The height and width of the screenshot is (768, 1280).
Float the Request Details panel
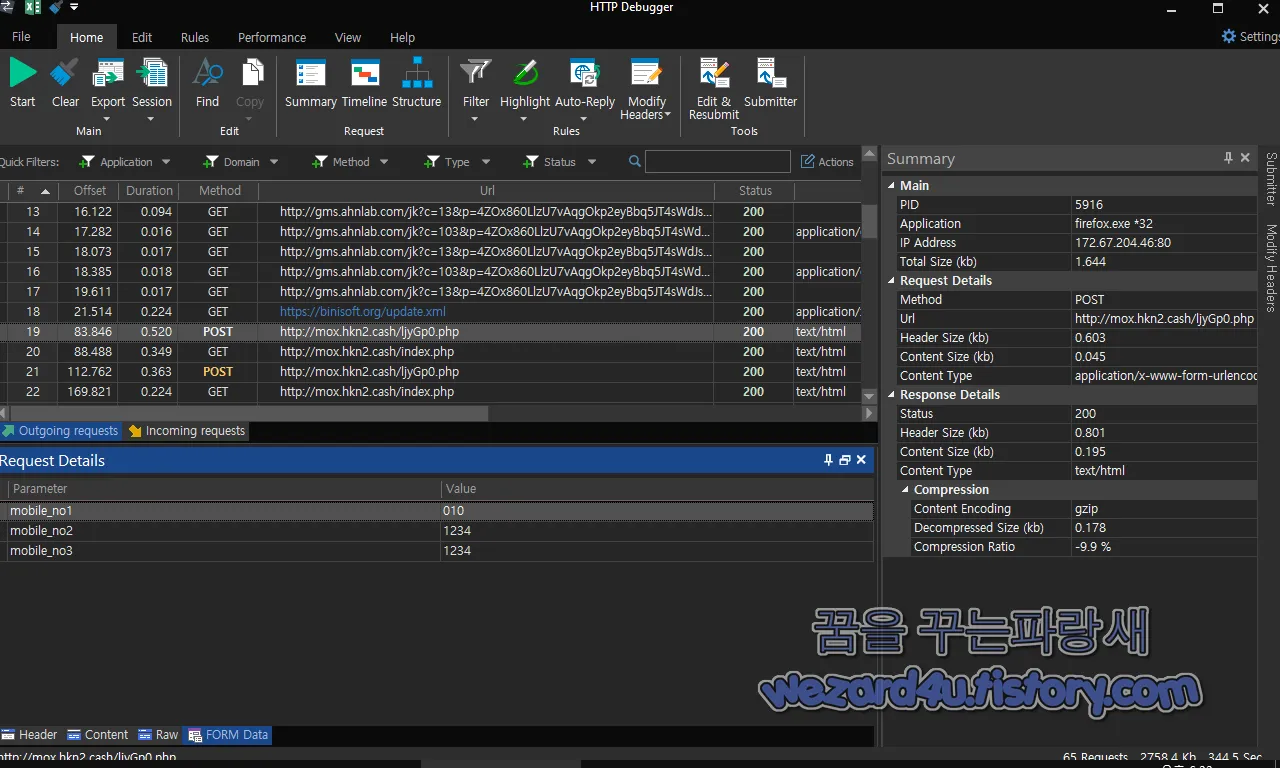(845, 460)
